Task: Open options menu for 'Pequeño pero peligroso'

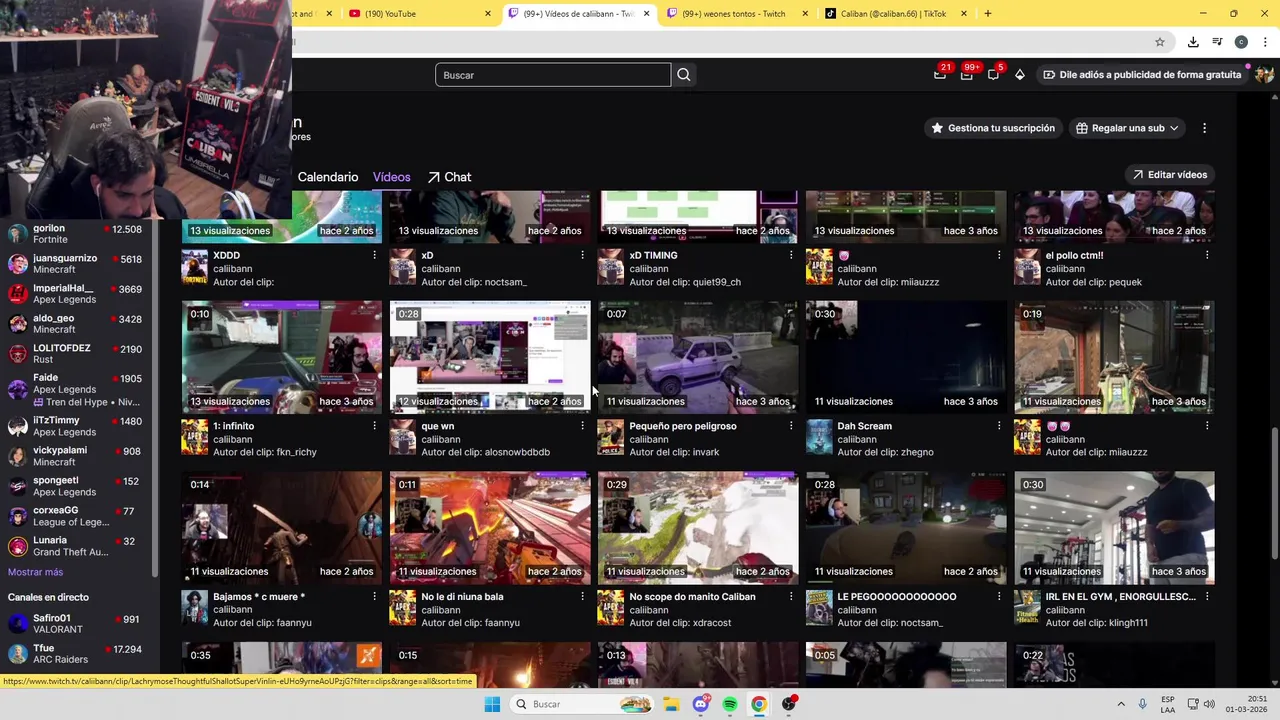Action: coord(790,426)
